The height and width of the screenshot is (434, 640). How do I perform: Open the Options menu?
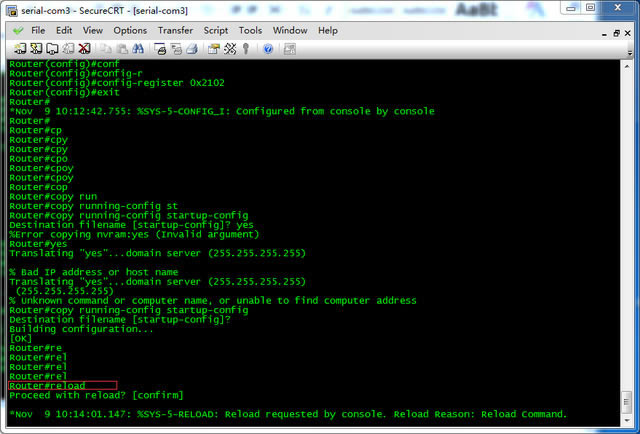pyautogui.click(x=130, y=31)
